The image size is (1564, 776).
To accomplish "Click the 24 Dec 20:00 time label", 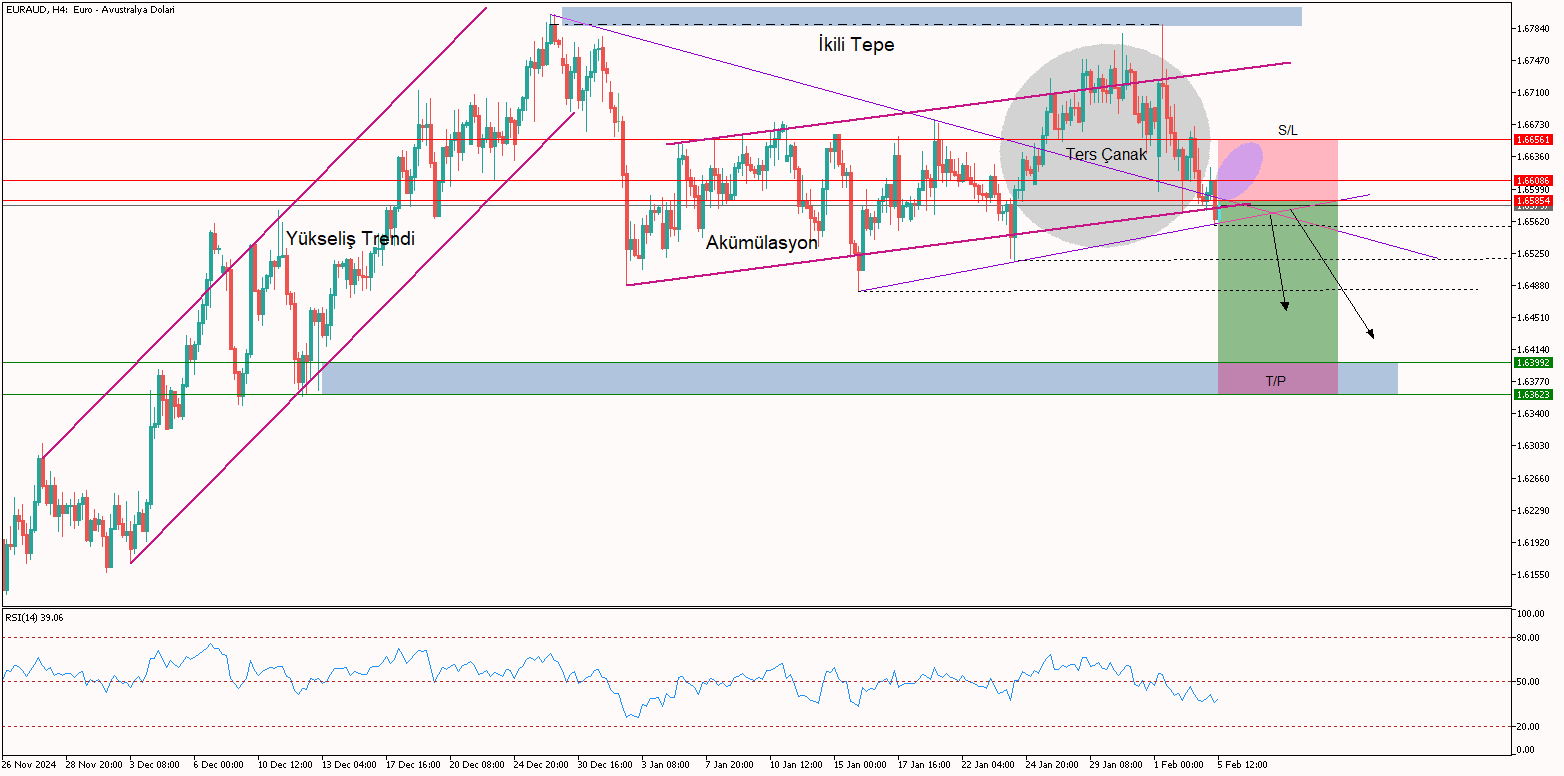I will (x=540, y=765).
